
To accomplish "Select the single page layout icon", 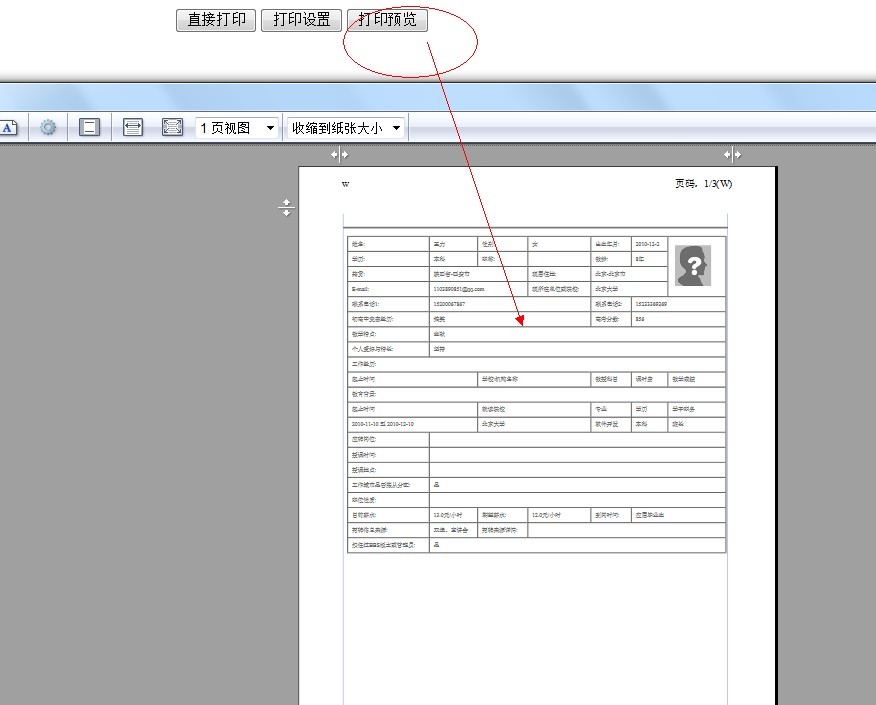I will tap(88, 127).
